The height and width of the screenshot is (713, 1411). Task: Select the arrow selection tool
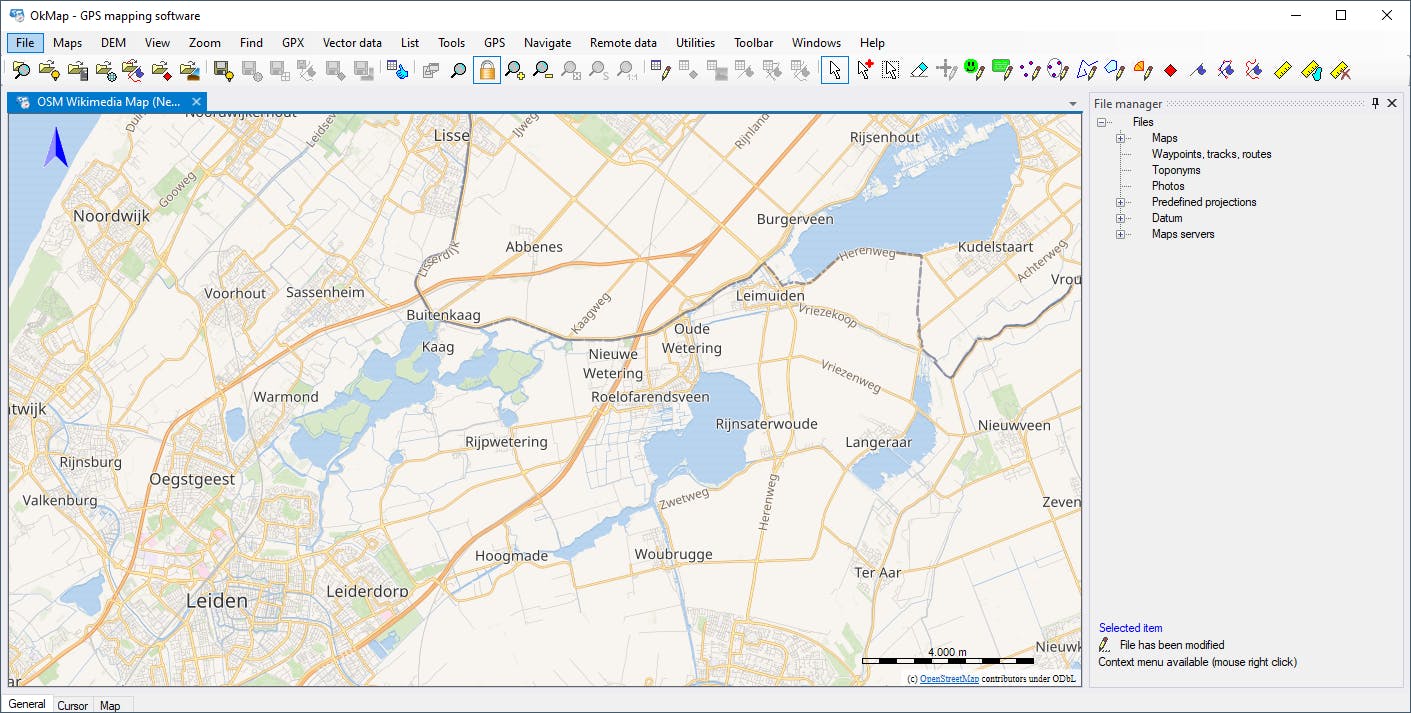(x=833, y=70)
